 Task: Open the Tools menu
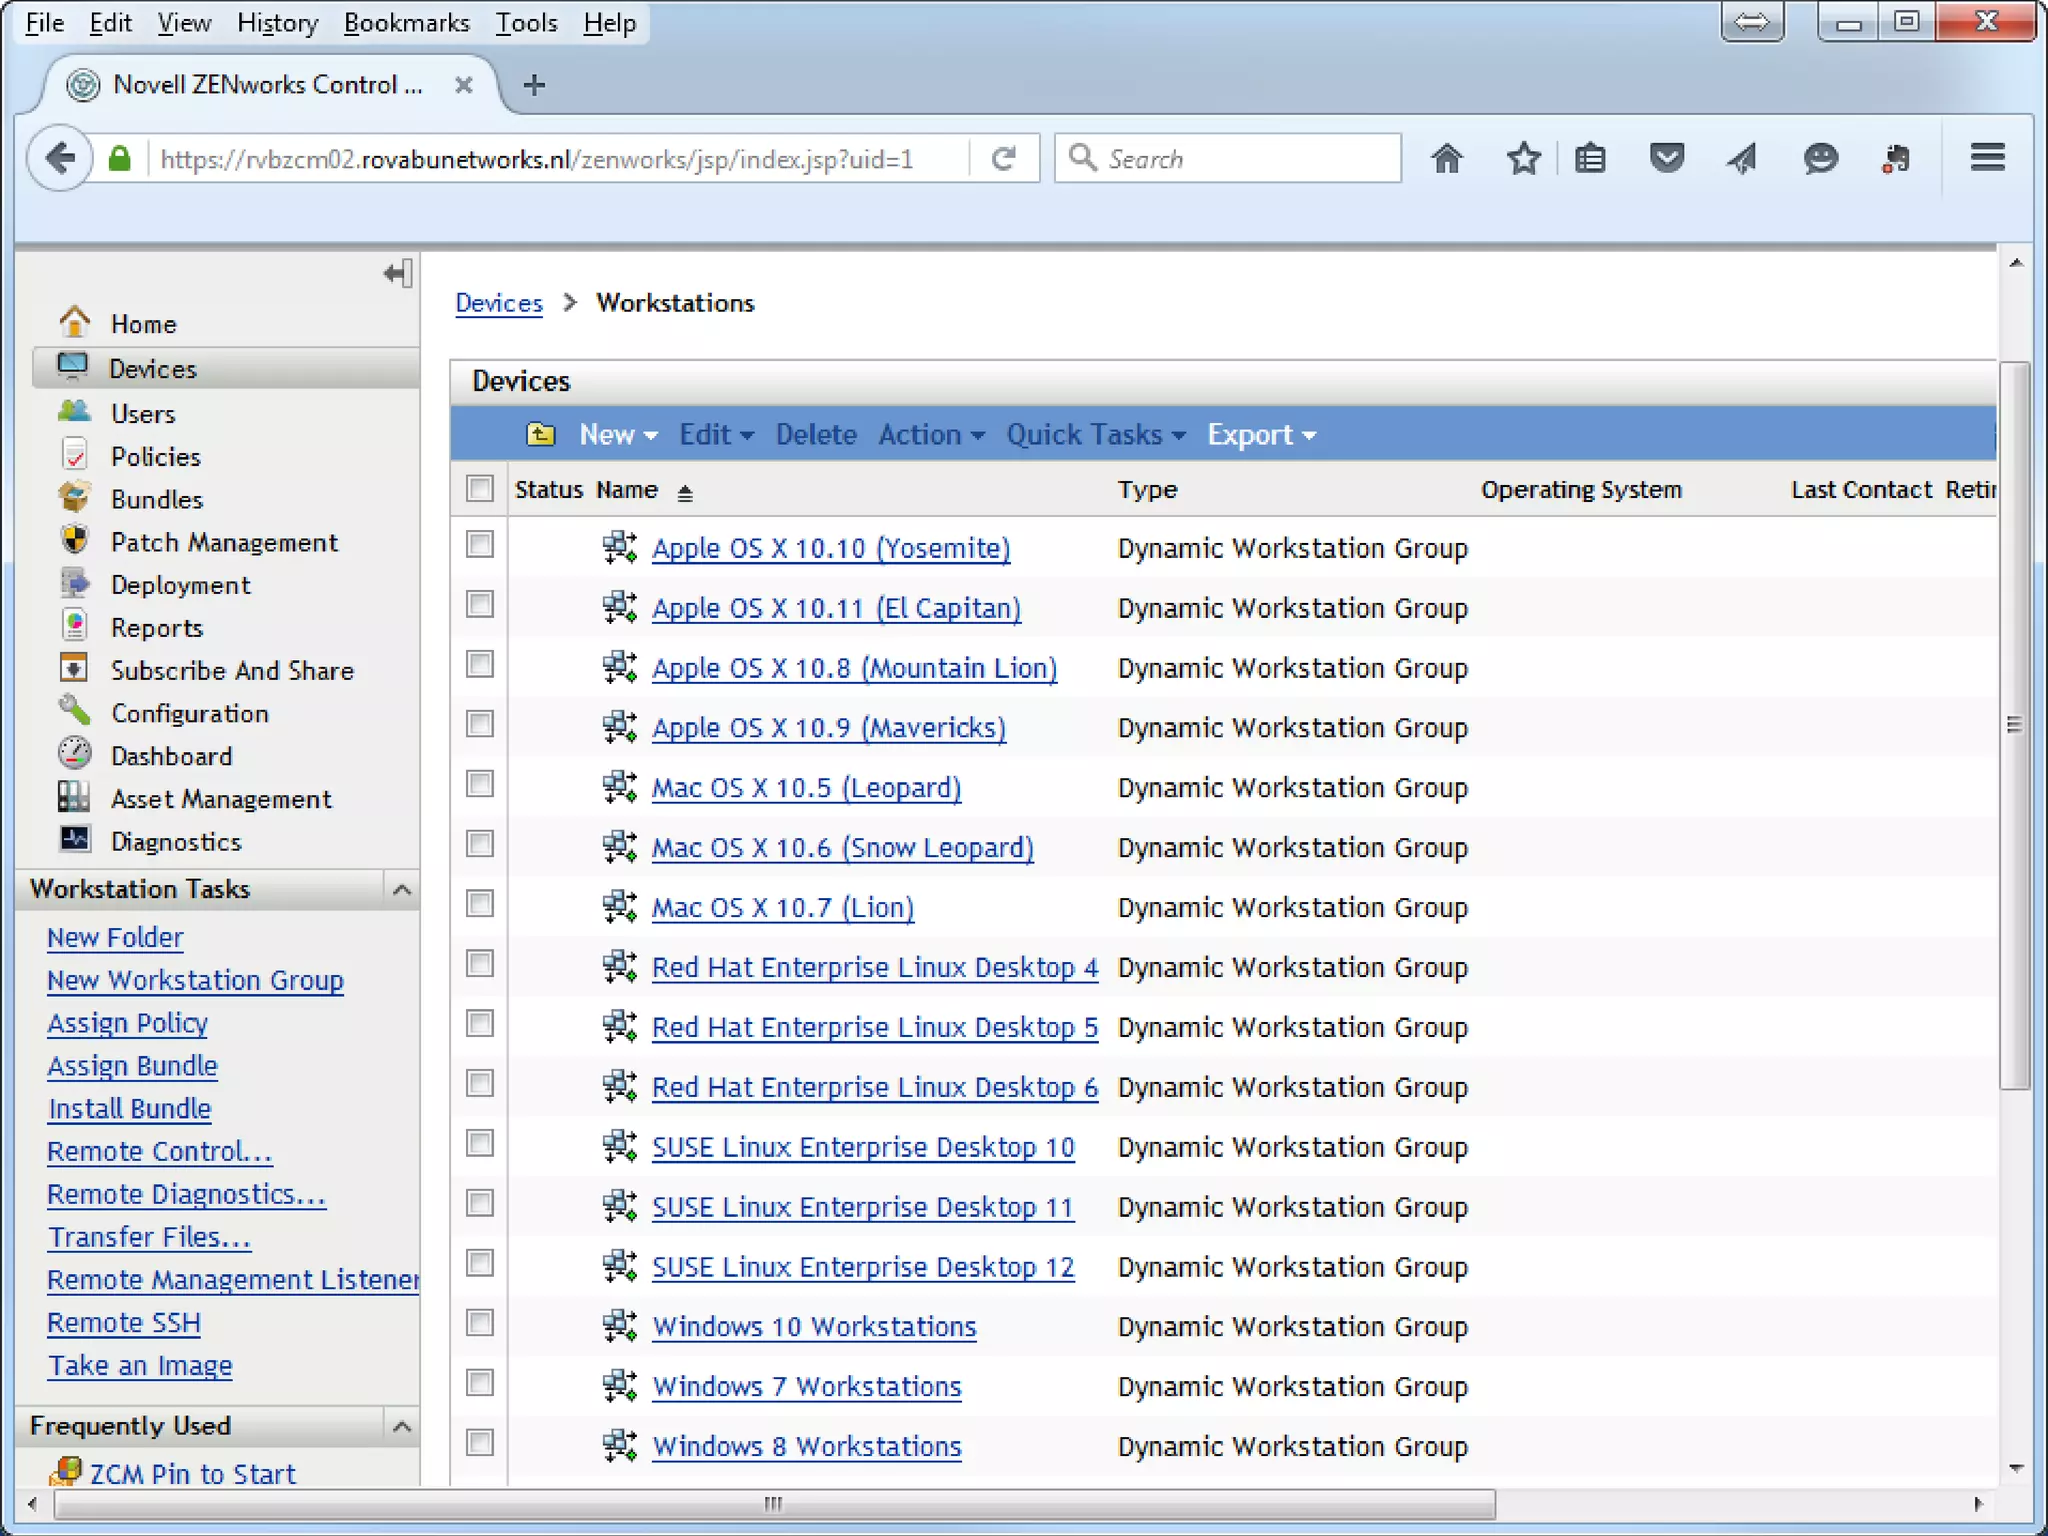pos(526,23)
